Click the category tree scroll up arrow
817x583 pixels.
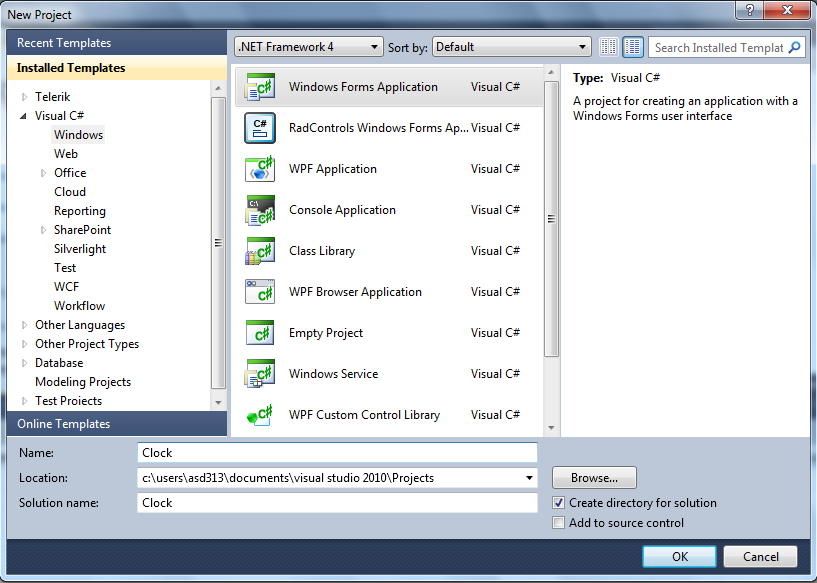218,89
